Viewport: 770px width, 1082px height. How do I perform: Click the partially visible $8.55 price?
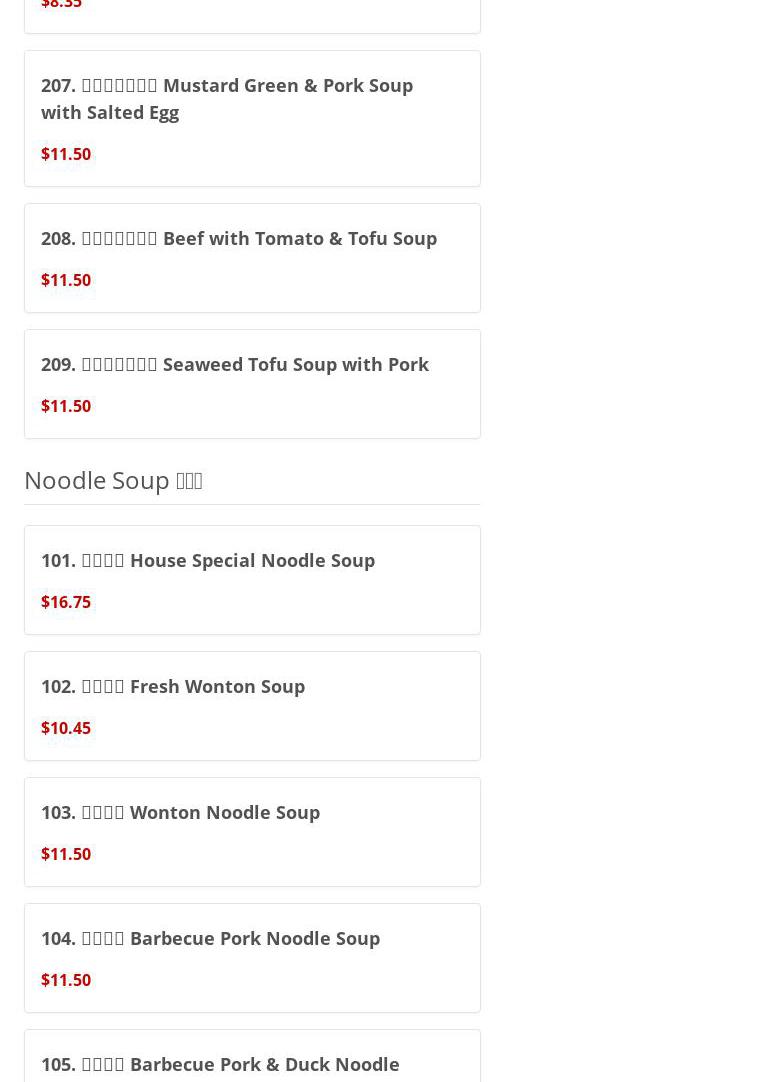61,5
